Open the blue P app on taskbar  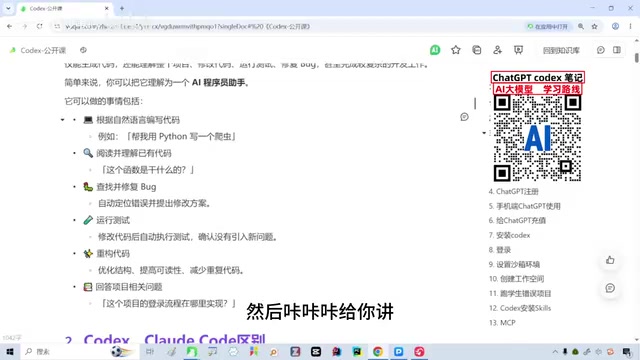pyautogui.click(x=398, y=351)
